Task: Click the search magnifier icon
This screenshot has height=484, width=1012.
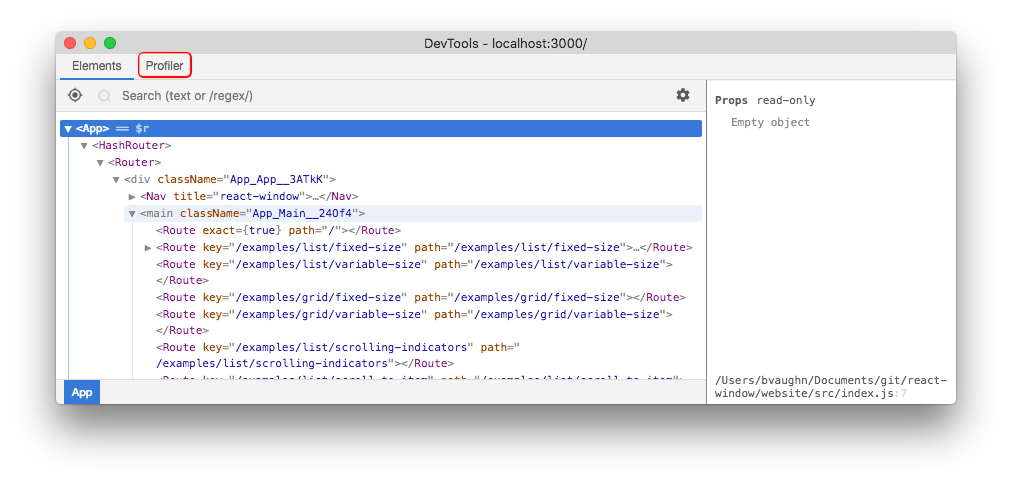Action: pyautogui.click(x=104, y=96)
